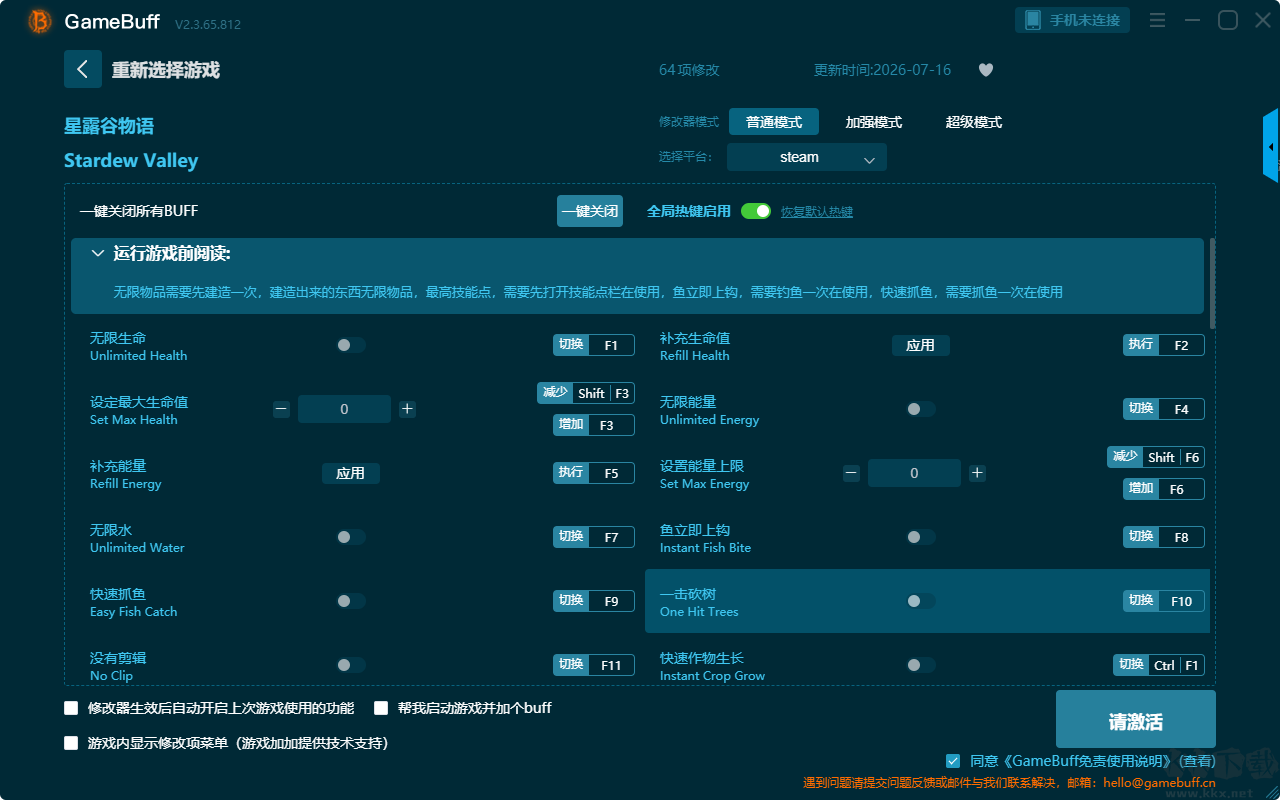Click the 64项修改 text
This screenshot has height=800, width=1280.
(x=689, y=70)
